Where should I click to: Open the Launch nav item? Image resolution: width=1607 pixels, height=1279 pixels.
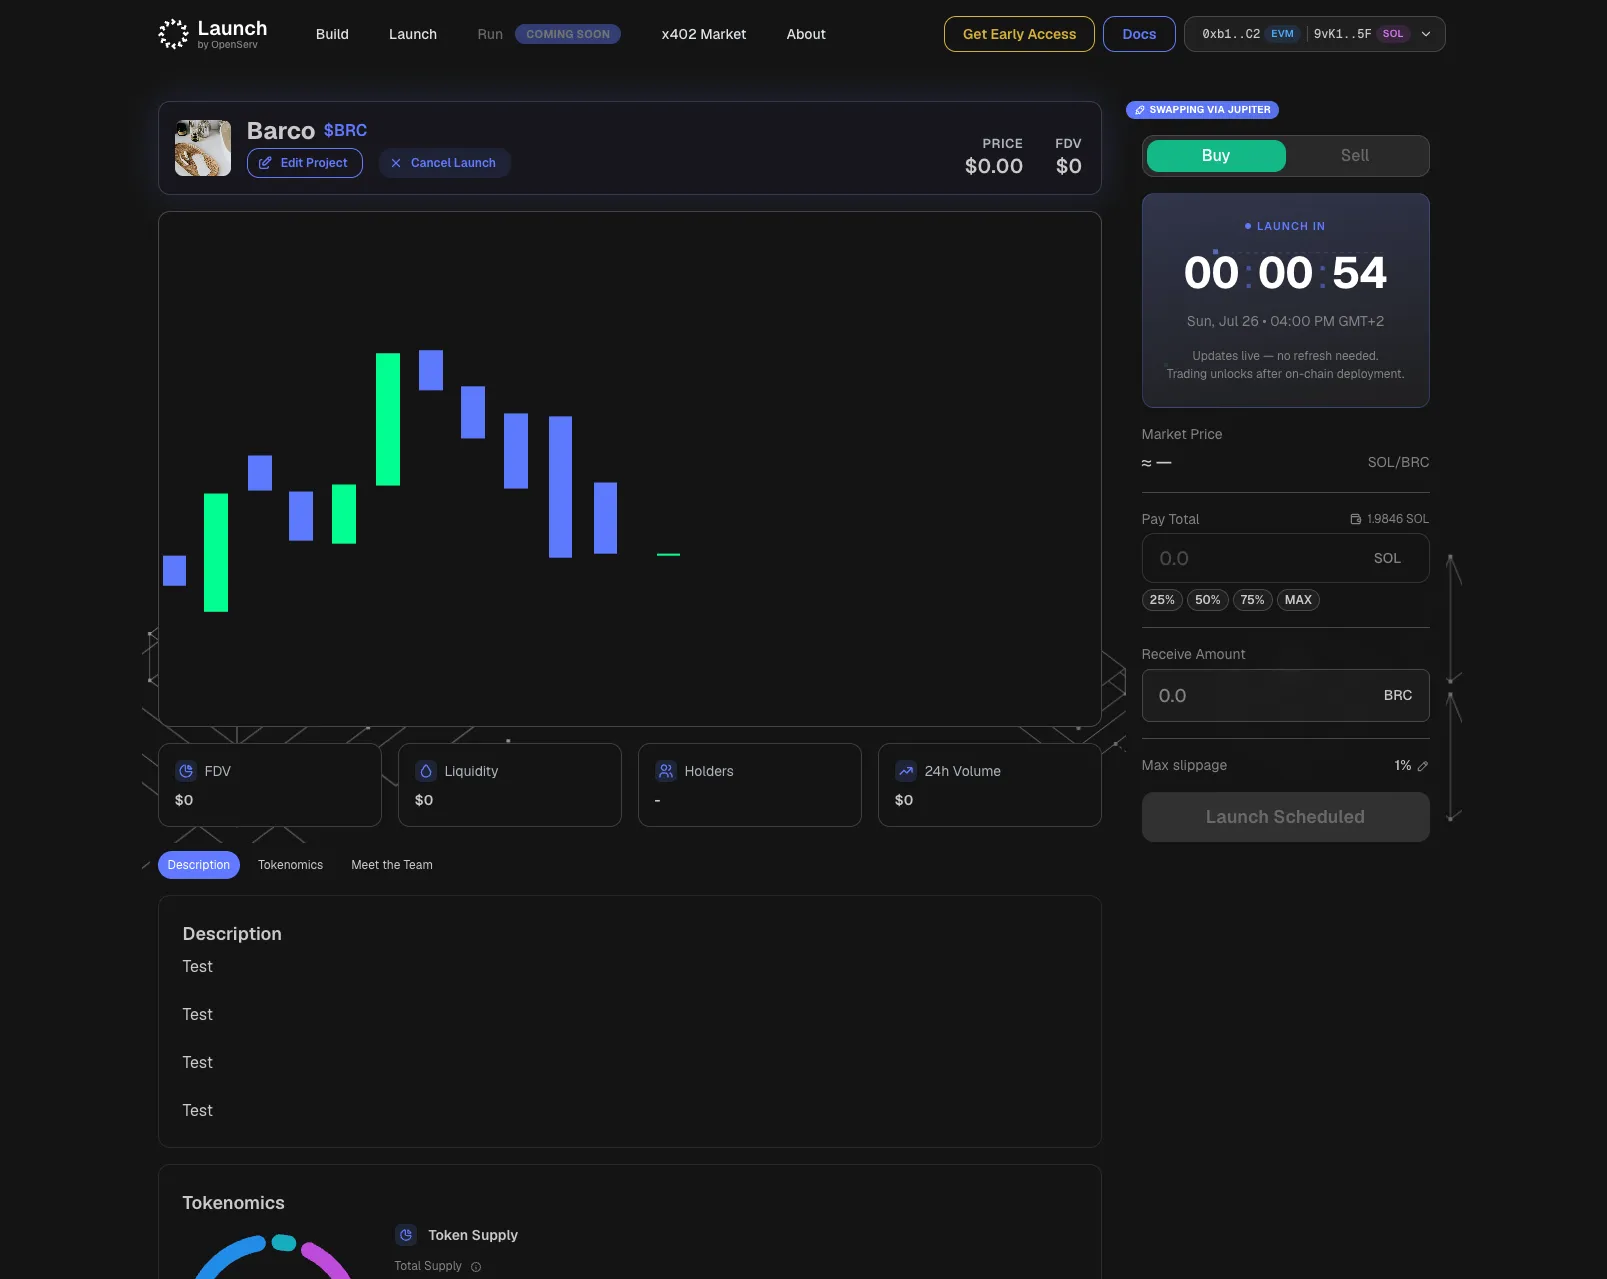coord(413,34)
